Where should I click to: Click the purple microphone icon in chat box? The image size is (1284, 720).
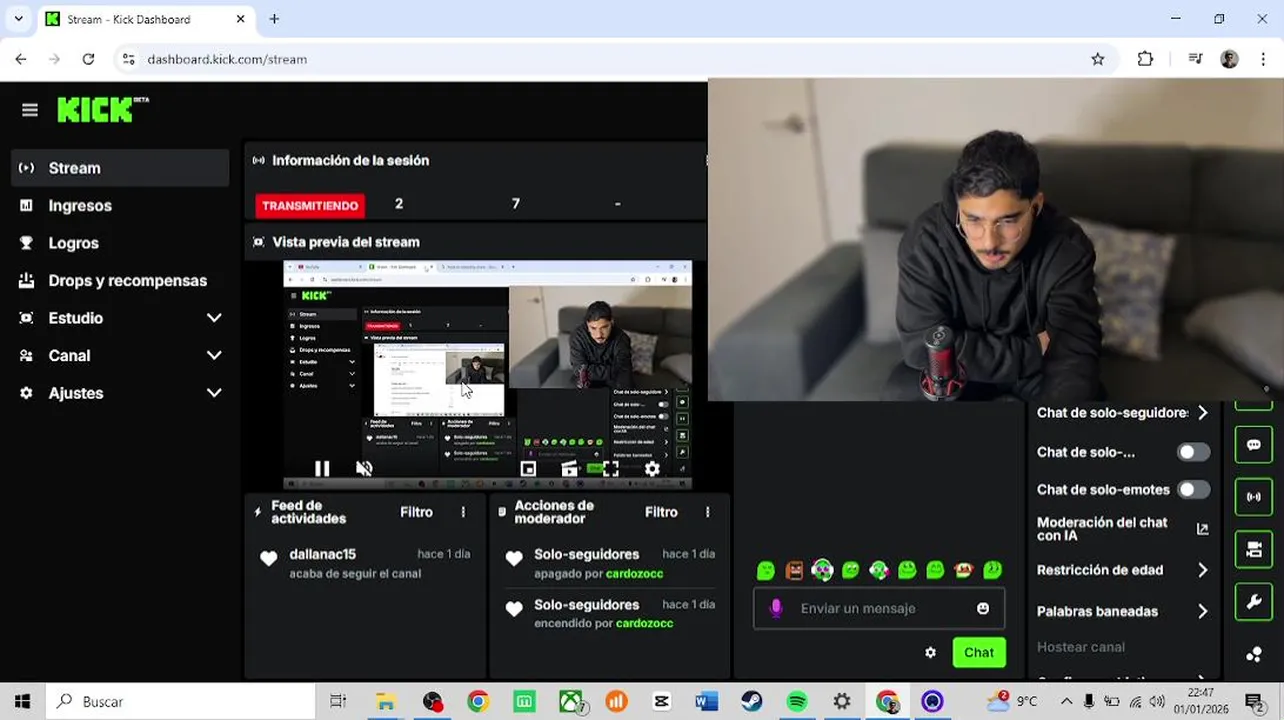pyautogui.click(x=775, y=608)
